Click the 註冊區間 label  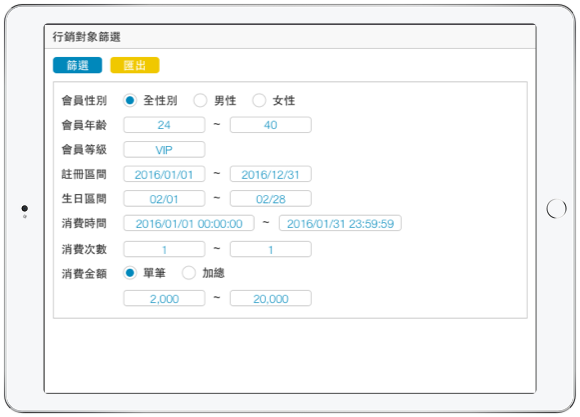[x=84, y=174]
